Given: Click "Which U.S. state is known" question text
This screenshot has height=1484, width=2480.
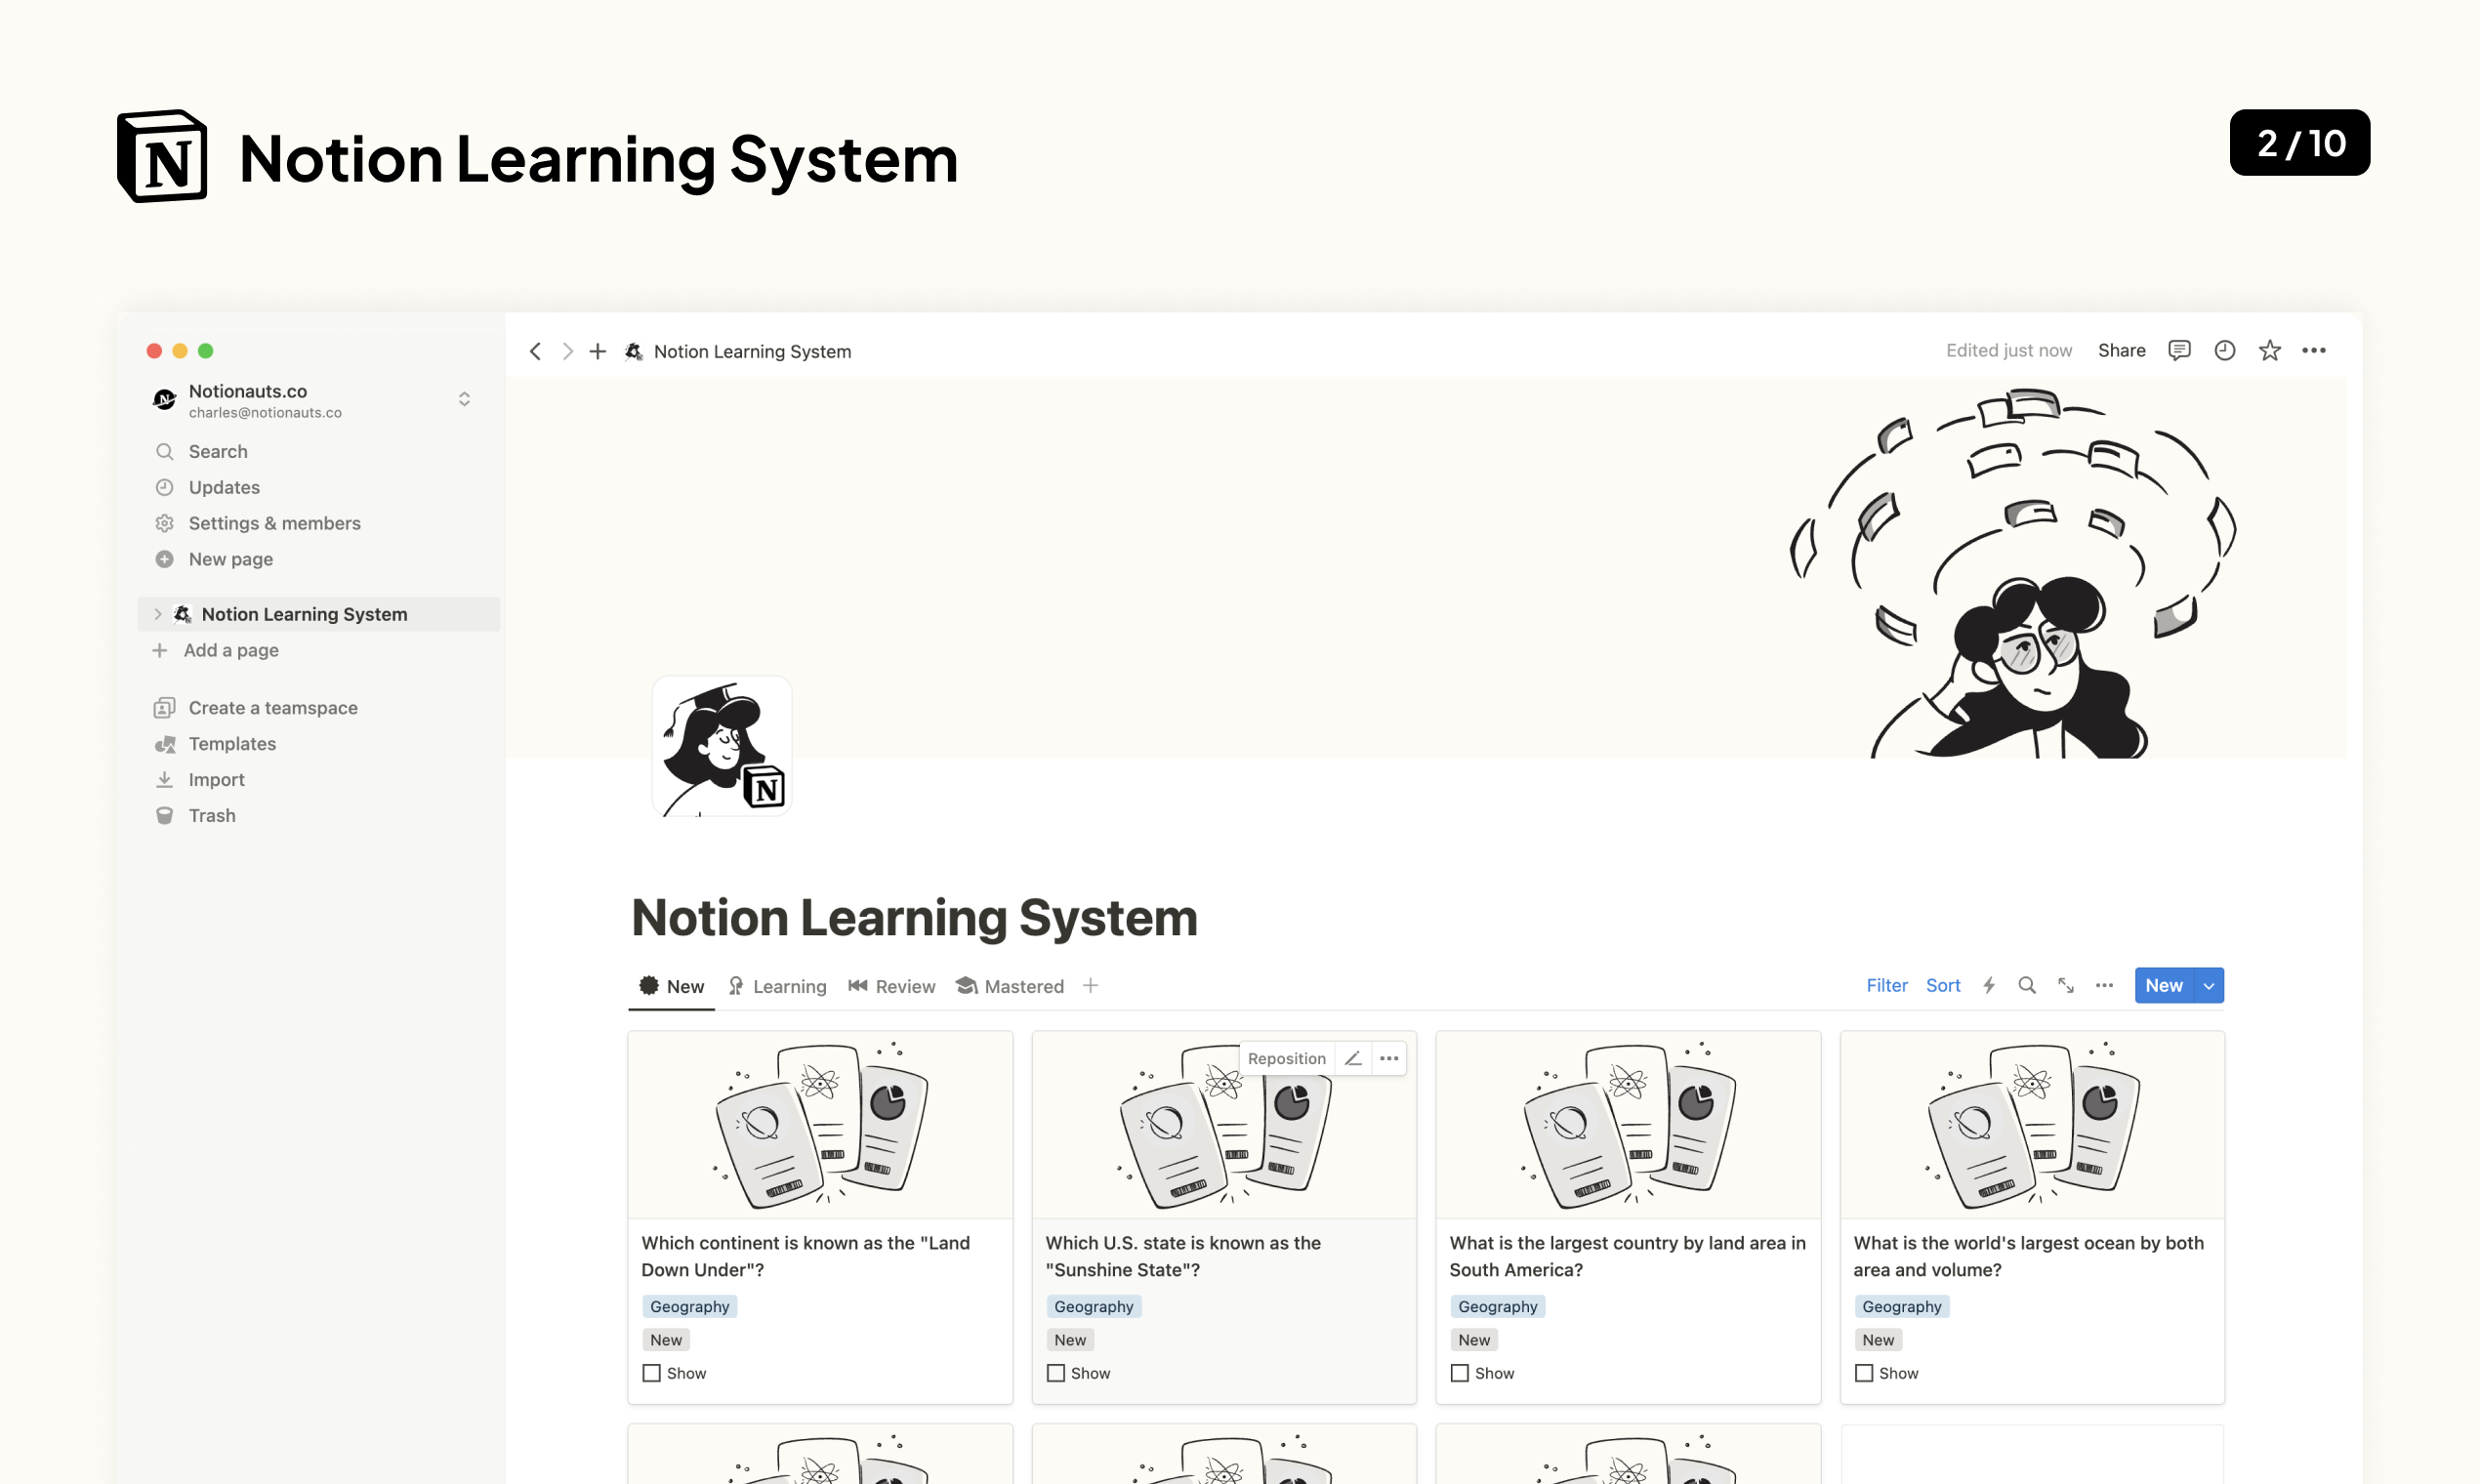Looking at the screenshot, I should [x=1183, y=1256].
